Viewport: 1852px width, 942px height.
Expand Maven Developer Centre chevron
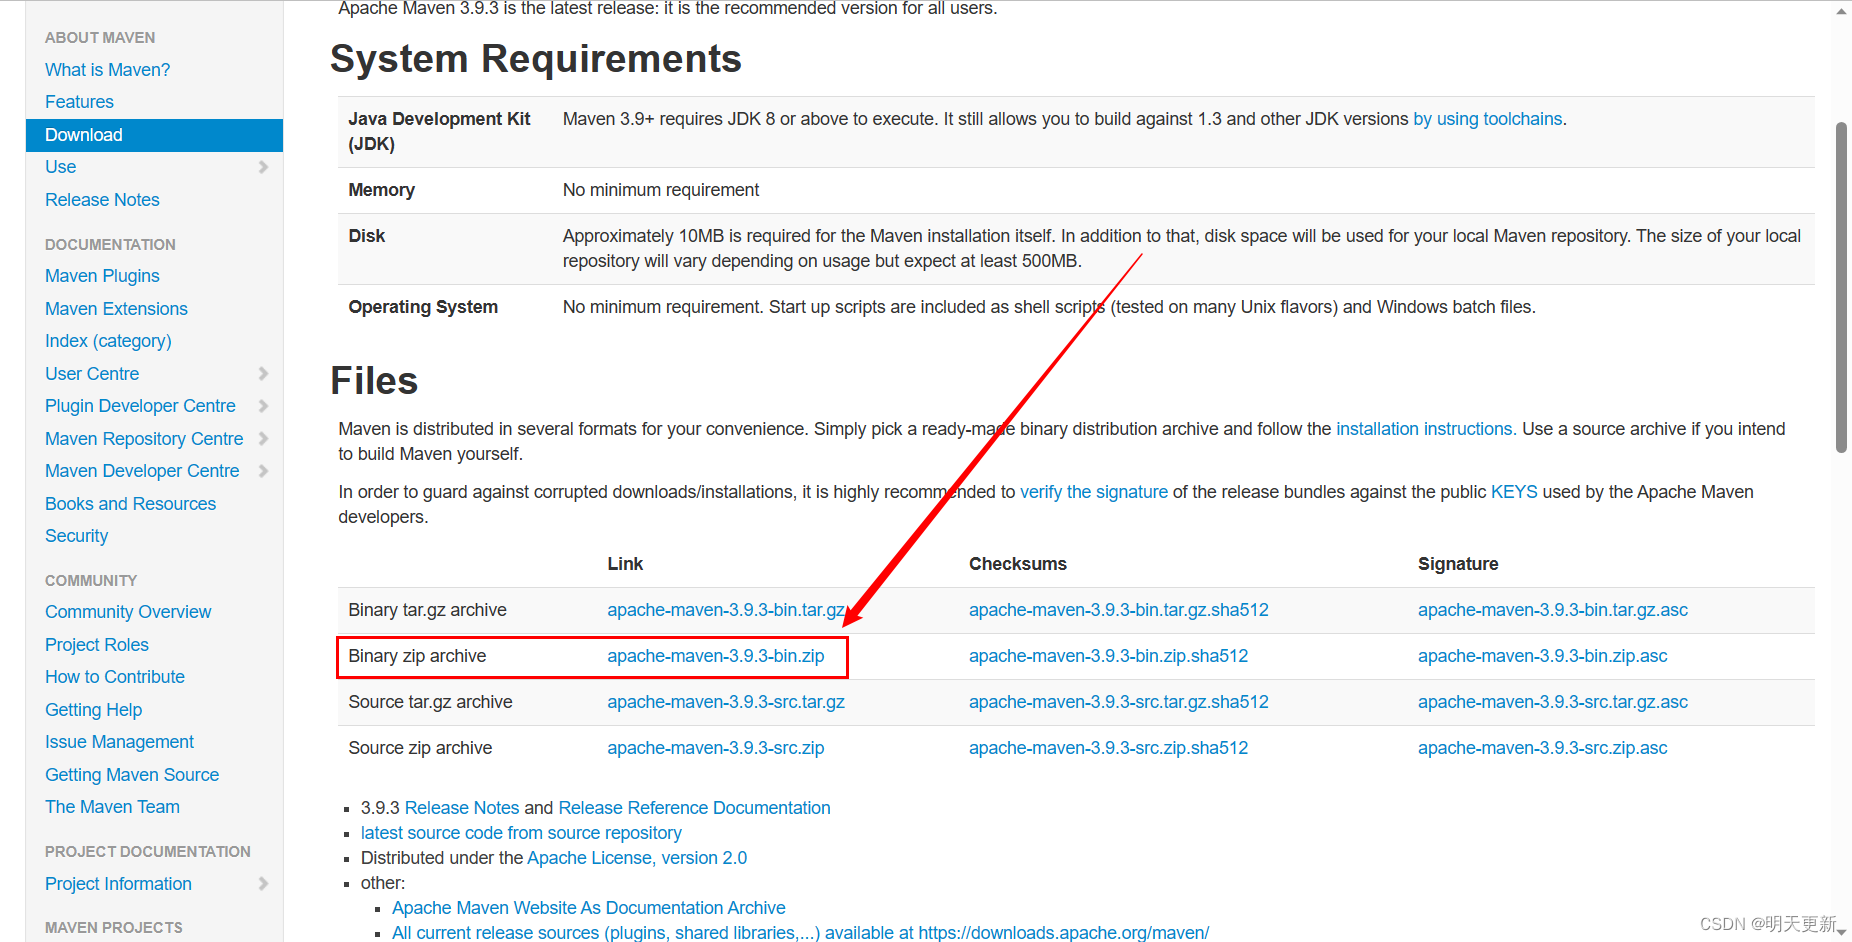point(263,471)
